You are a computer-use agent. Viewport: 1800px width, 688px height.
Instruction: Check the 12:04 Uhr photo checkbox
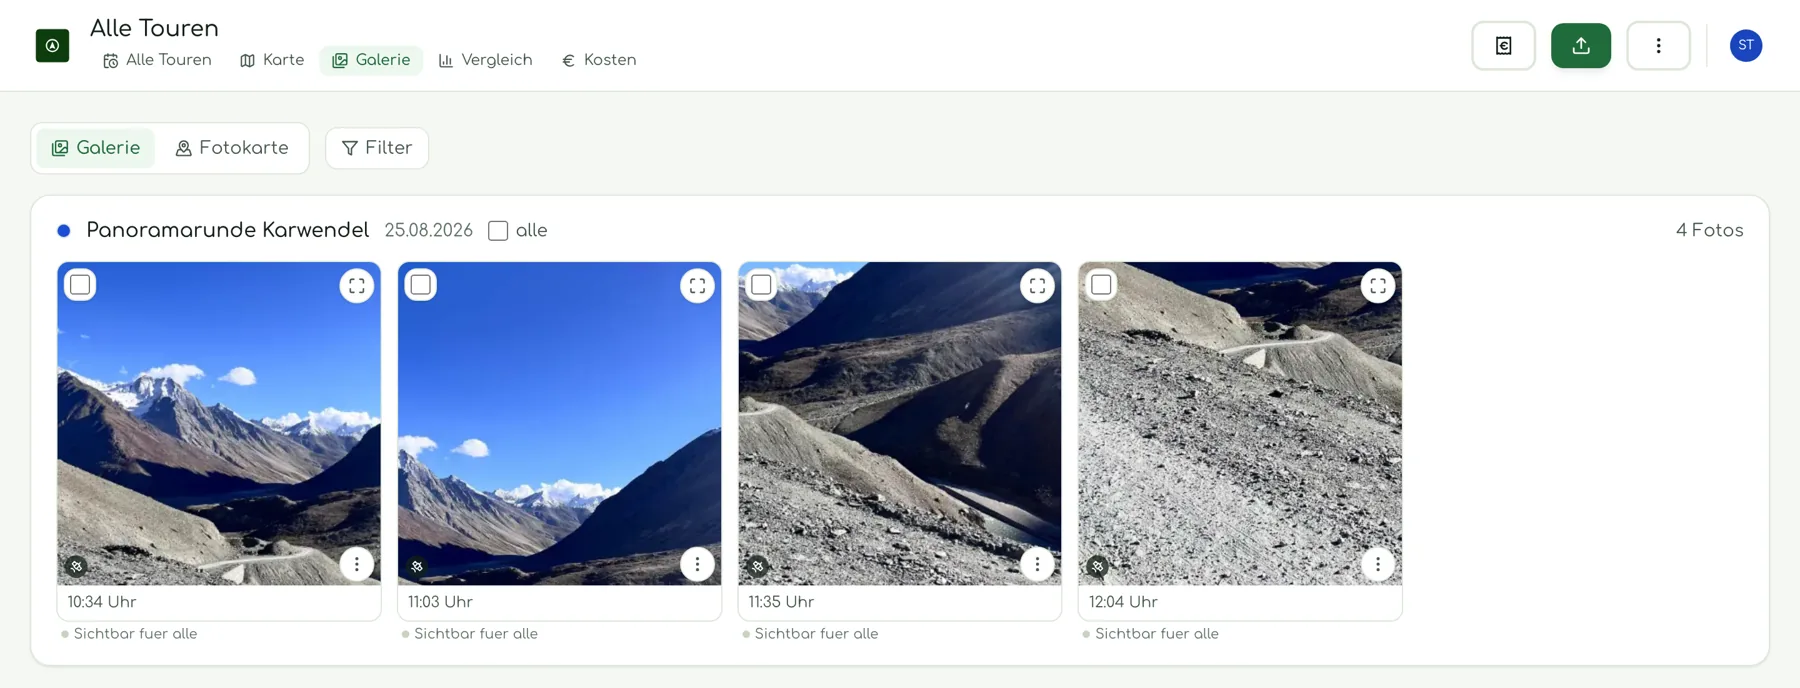coord(1101,285)
